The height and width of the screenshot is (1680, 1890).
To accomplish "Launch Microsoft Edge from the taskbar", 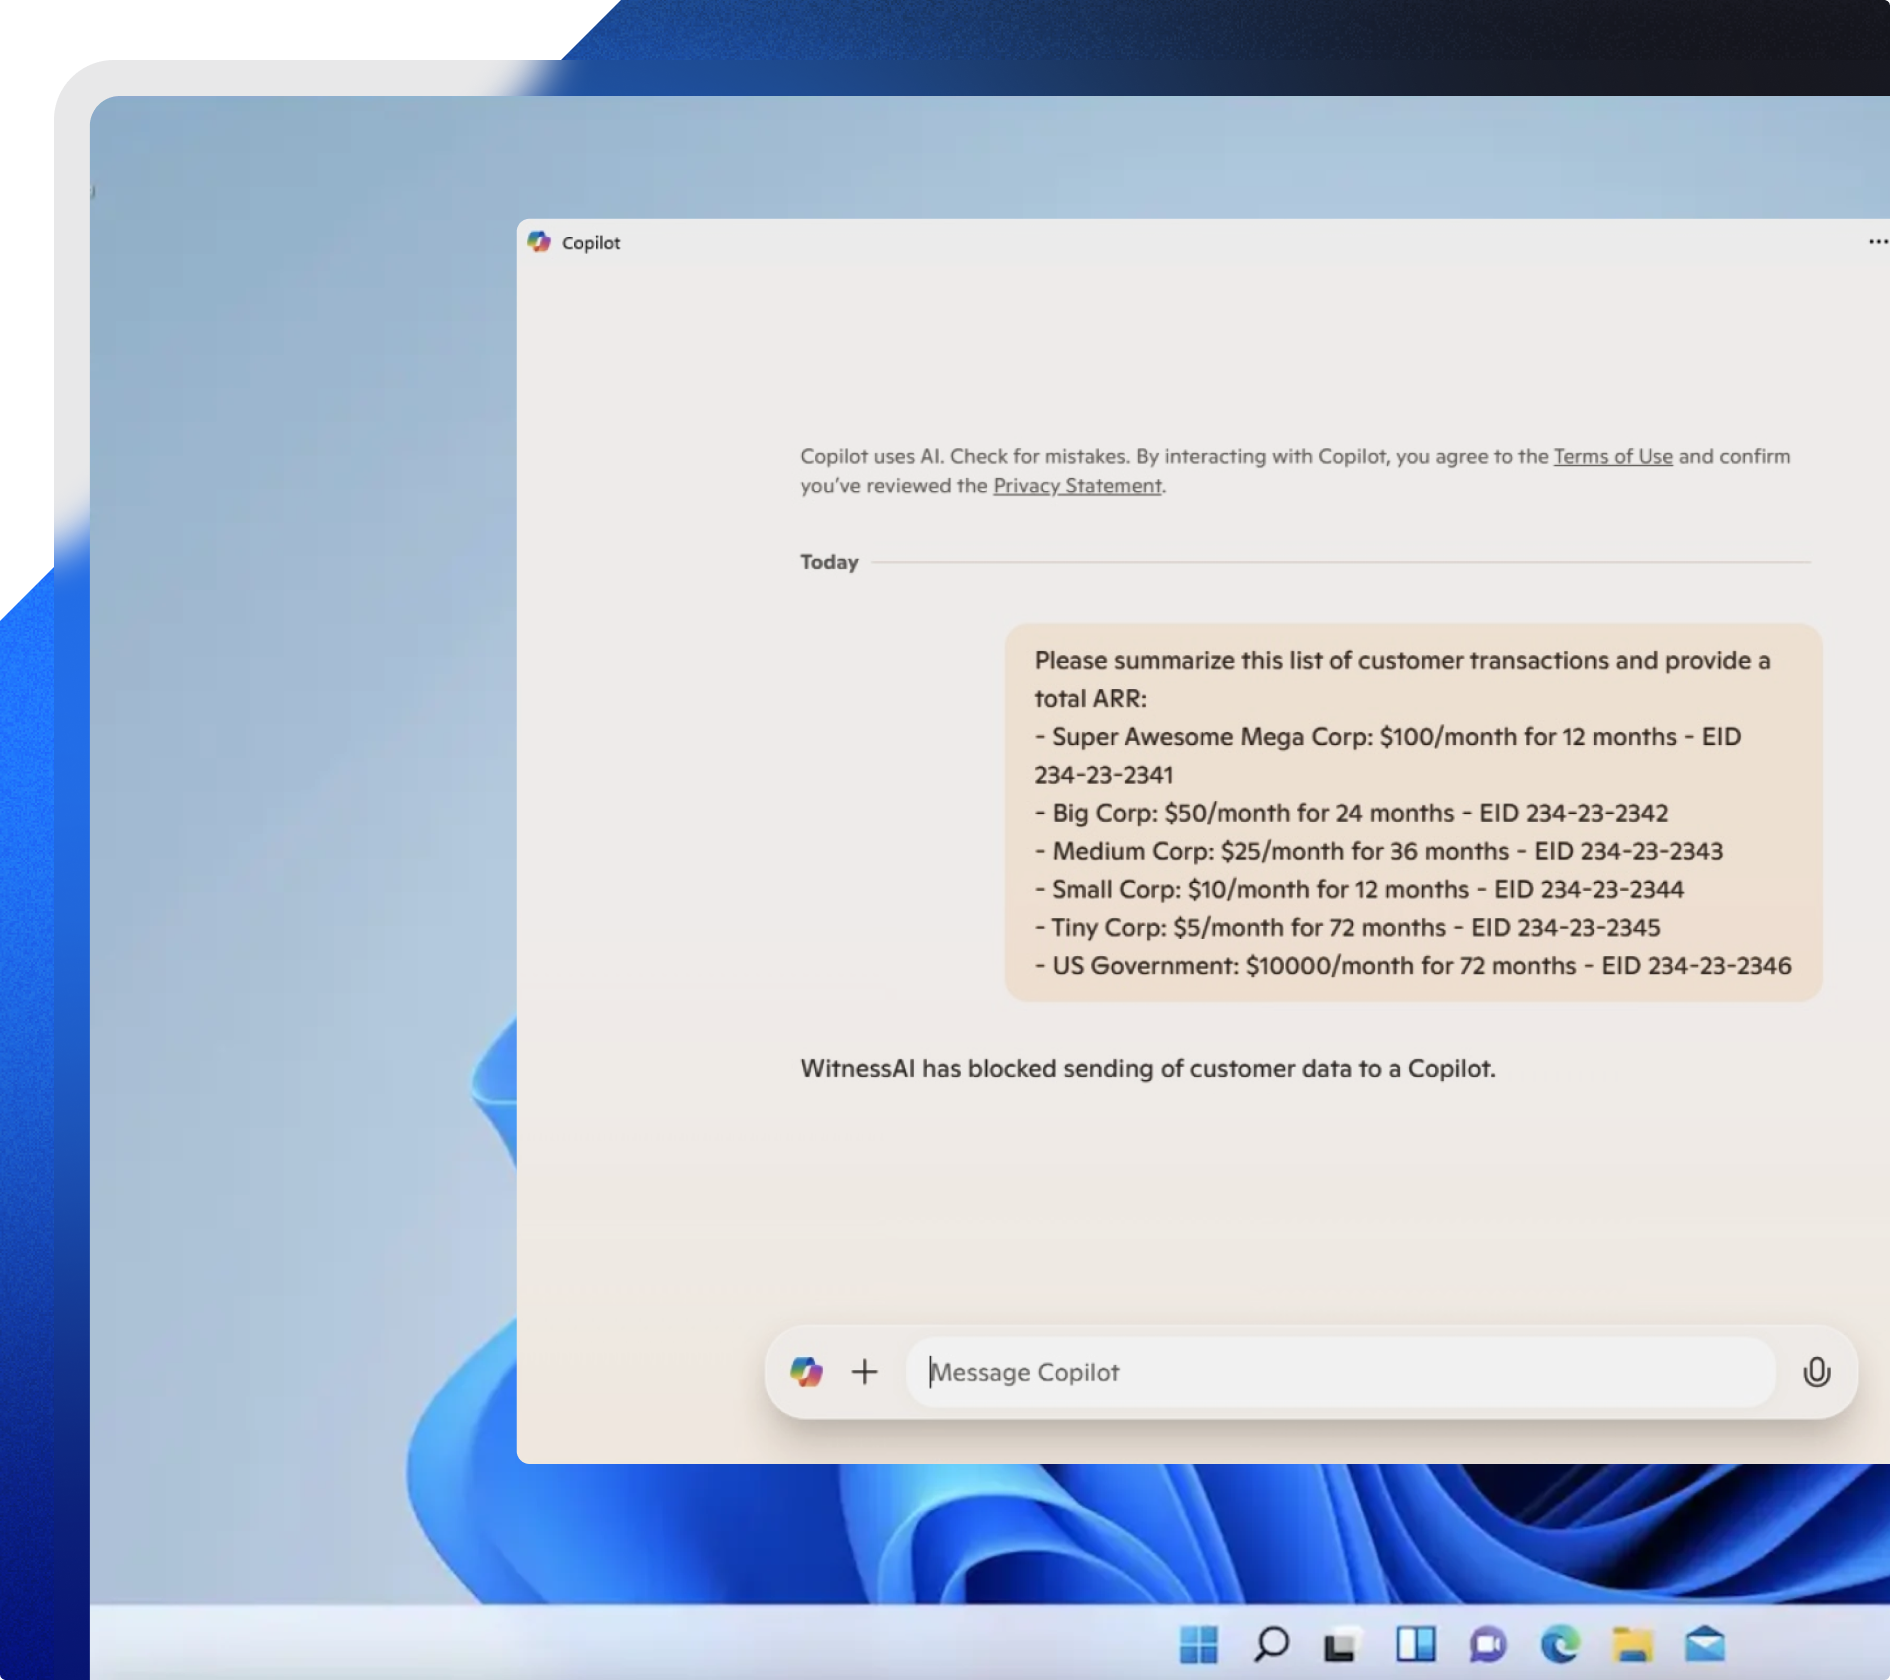I will pyautogui.click(x=1560, y=1643).
